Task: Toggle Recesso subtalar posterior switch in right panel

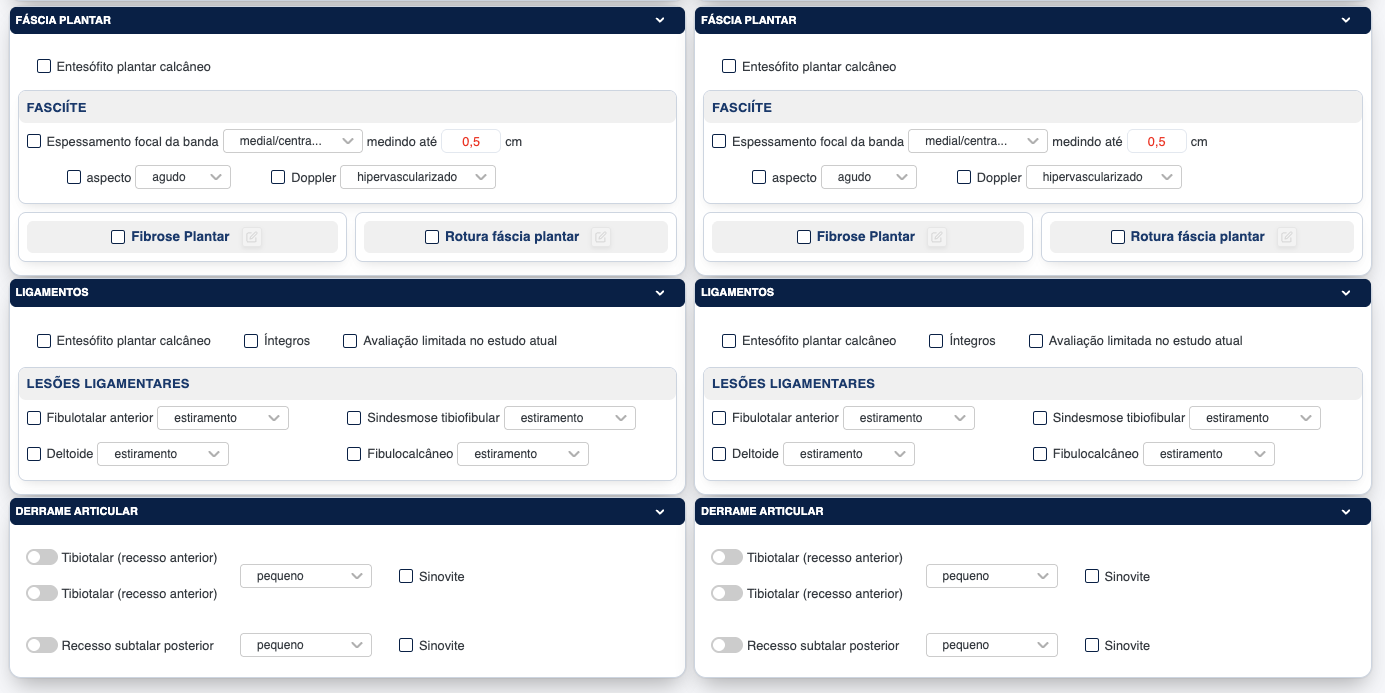Action: [727, 646]
